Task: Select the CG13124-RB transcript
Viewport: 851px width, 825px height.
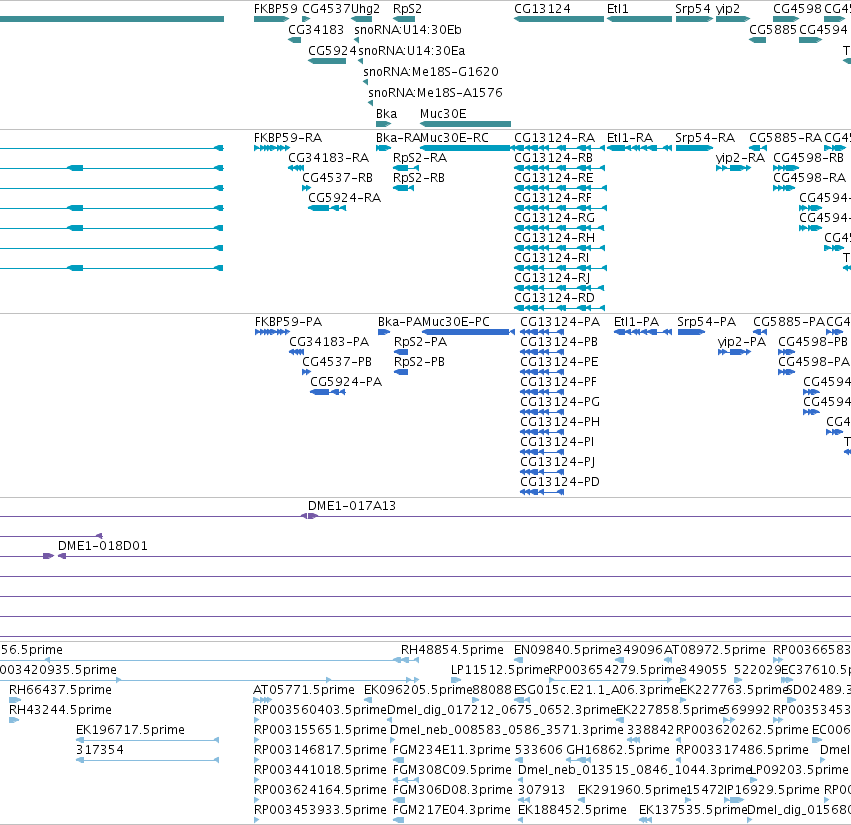Action: [554, 158]
